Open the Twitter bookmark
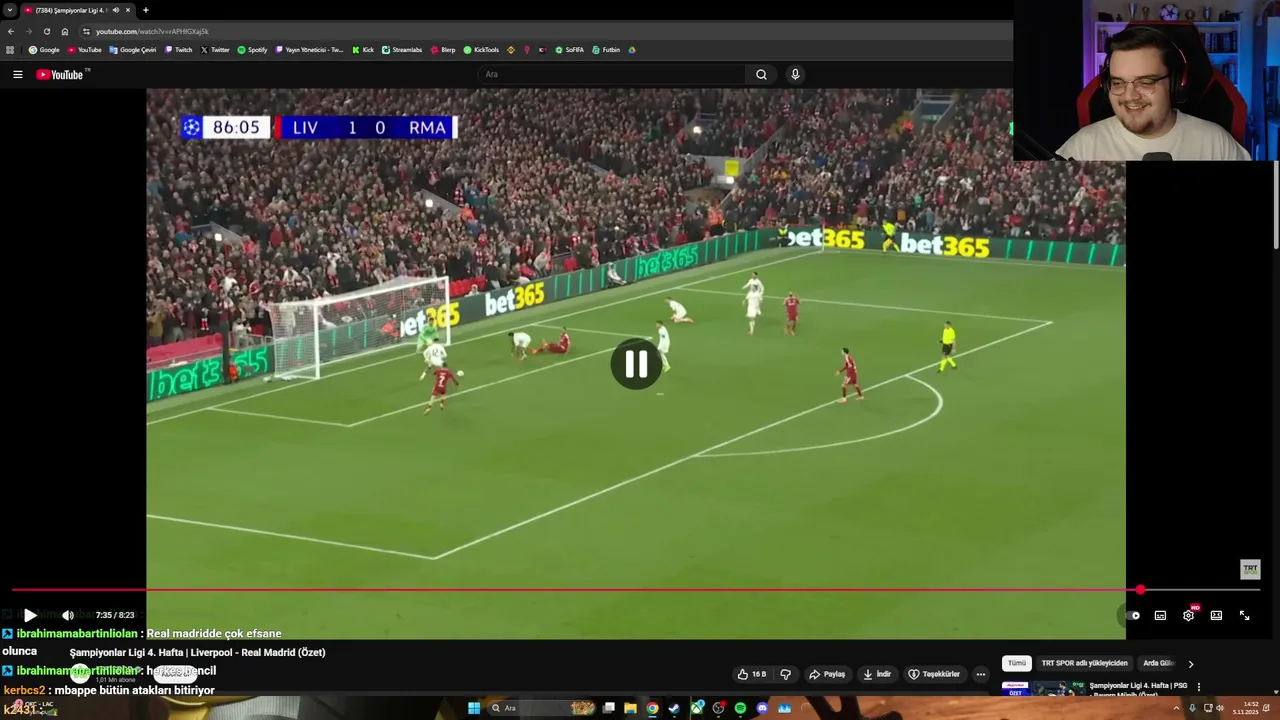Image resolution: width=1280 pixels, height=720 pixels. click(x=215, y=50)
